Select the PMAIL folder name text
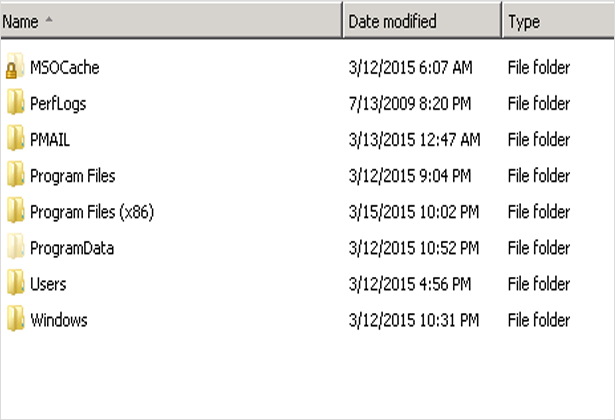 click(50, 140)
